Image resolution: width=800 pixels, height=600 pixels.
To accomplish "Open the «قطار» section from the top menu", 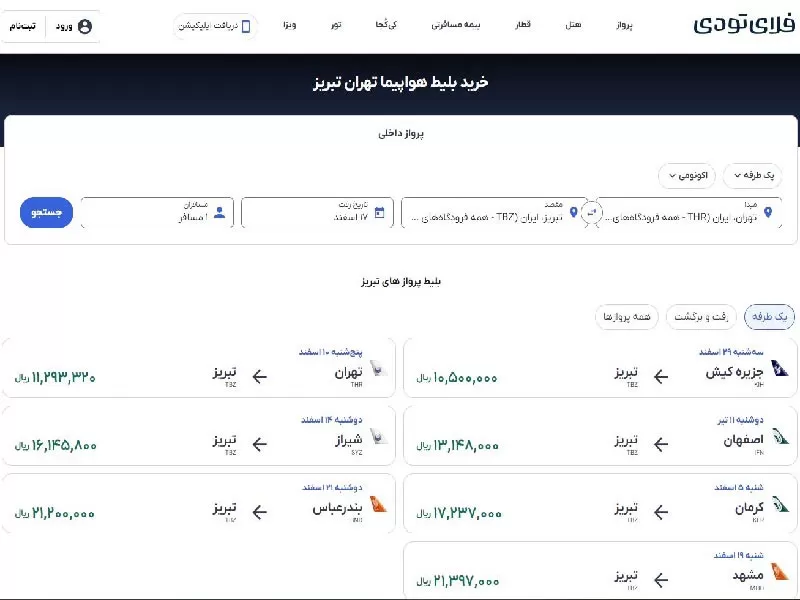I will [524, 25].
